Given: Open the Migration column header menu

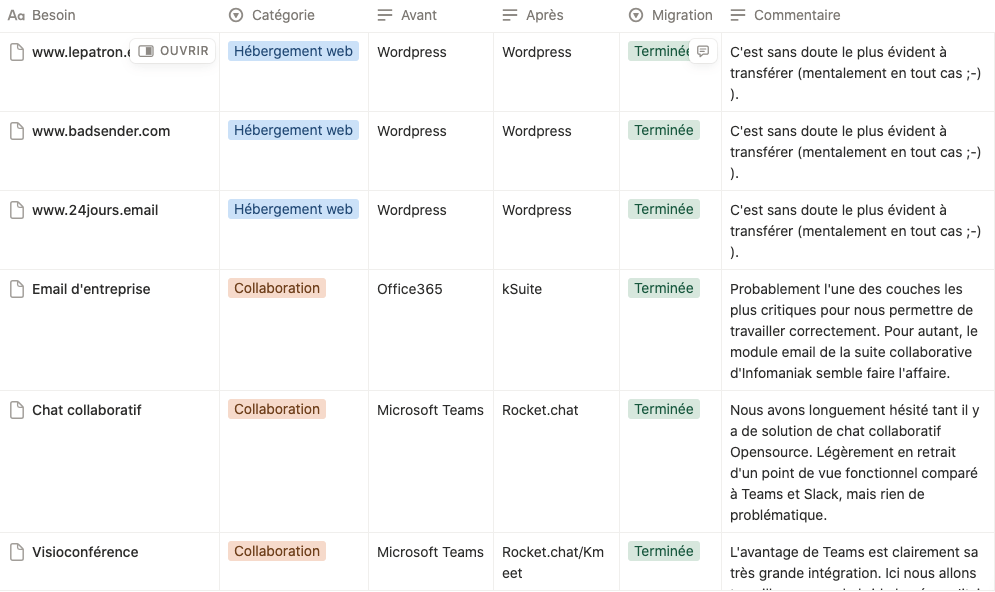Looking at the screenshot, I should 682,15.
